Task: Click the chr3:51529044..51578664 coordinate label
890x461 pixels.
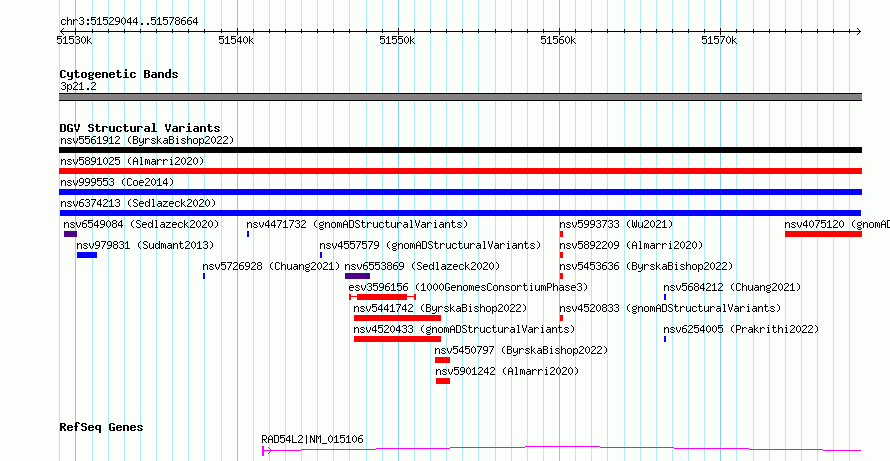Action: pos(129,22)
